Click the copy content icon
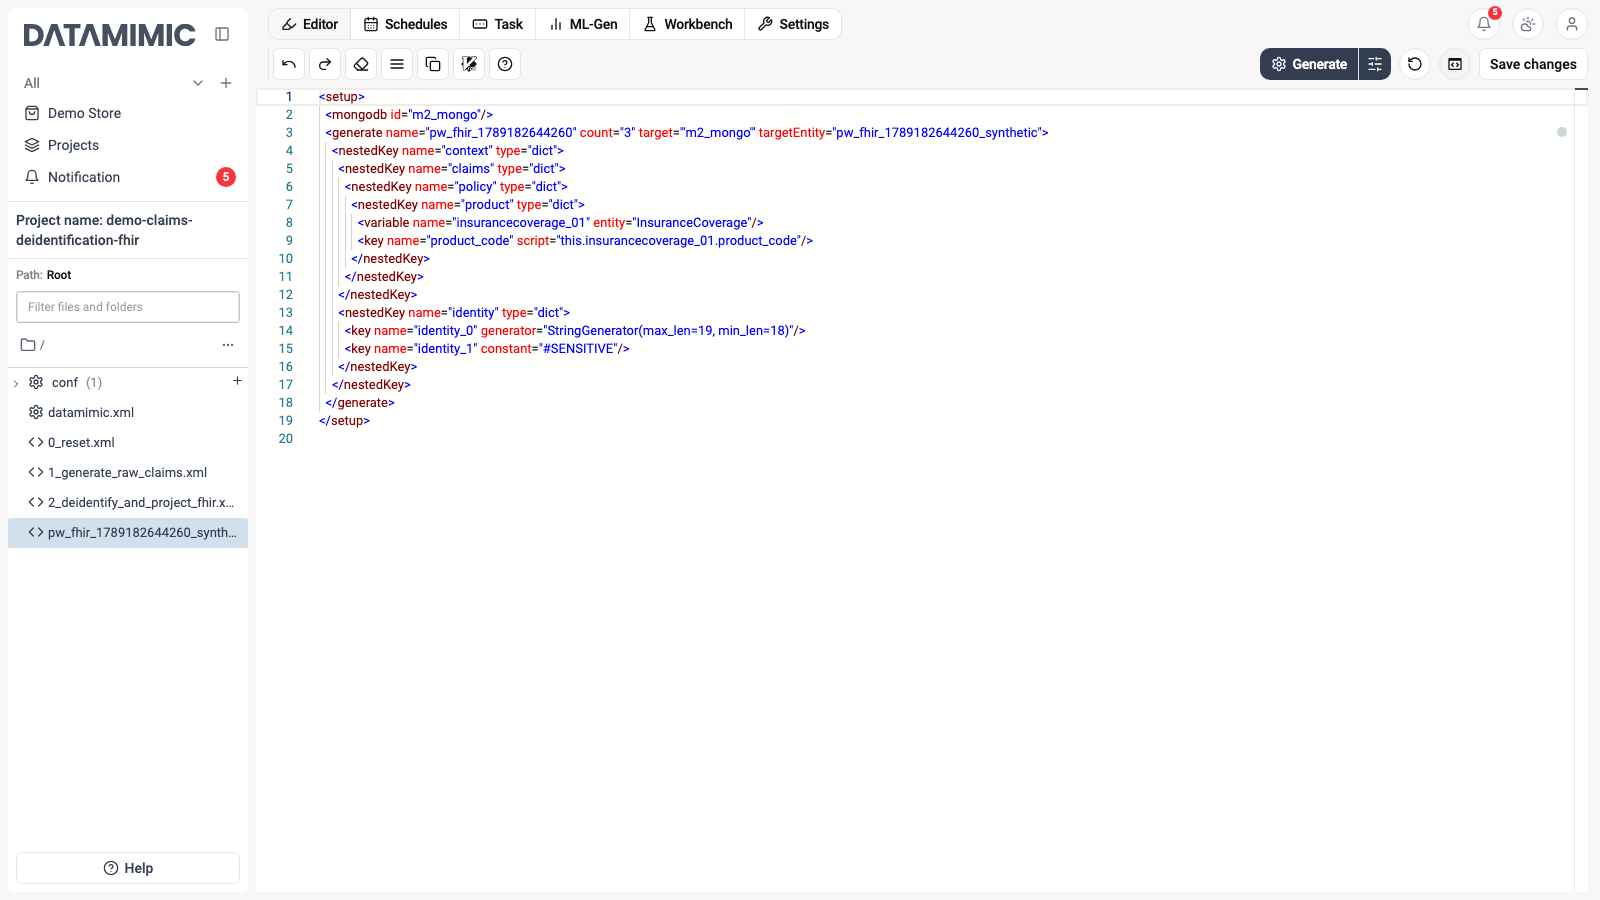The image size is (1600, 900). 433,64
